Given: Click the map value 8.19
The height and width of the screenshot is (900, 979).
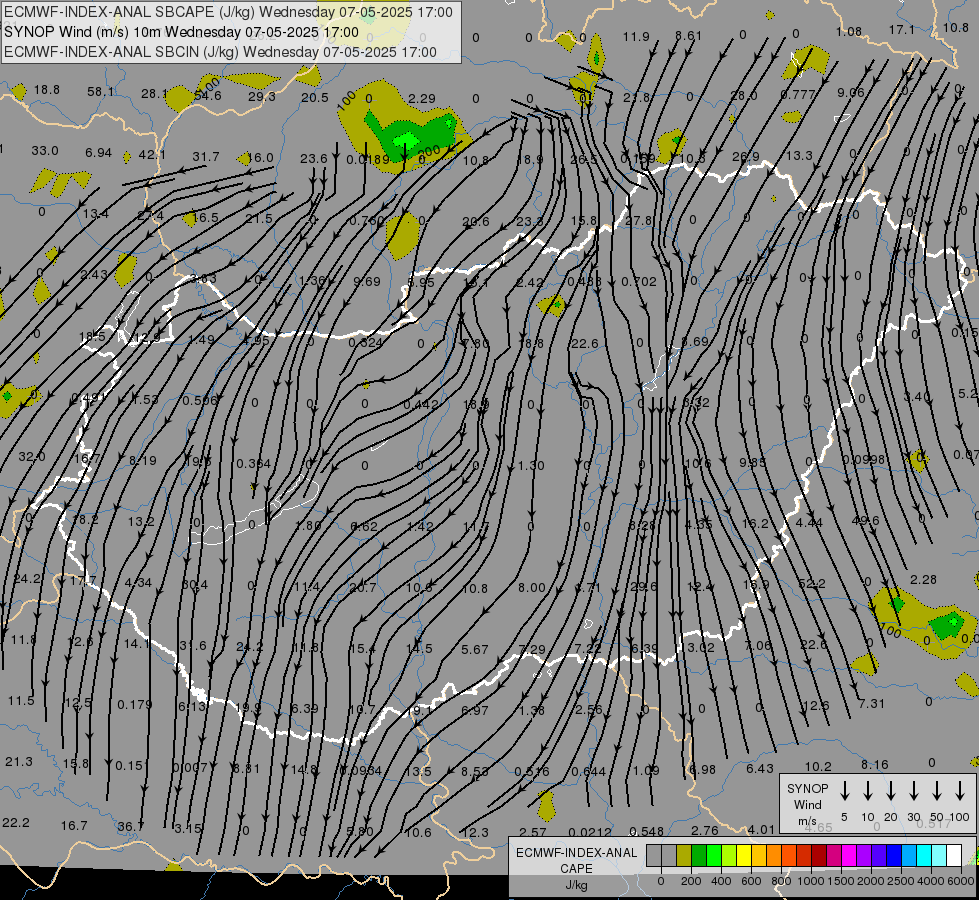Looking at the screenshot, I should [x=143, y=460].
